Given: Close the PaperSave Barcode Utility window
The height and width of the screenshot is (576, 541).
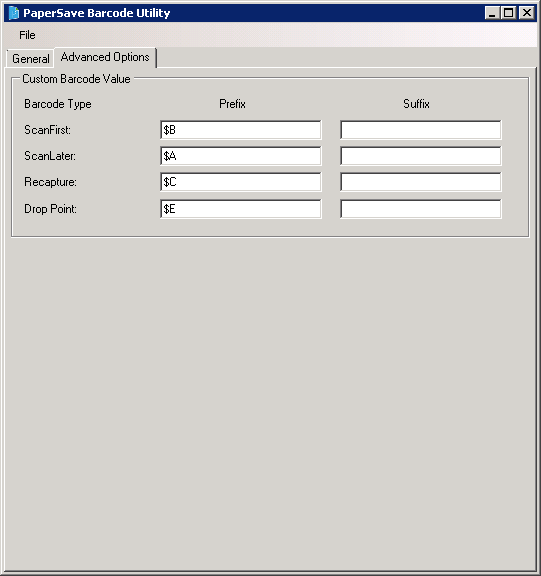Looking at the screenshot, I should coord(527,13).
